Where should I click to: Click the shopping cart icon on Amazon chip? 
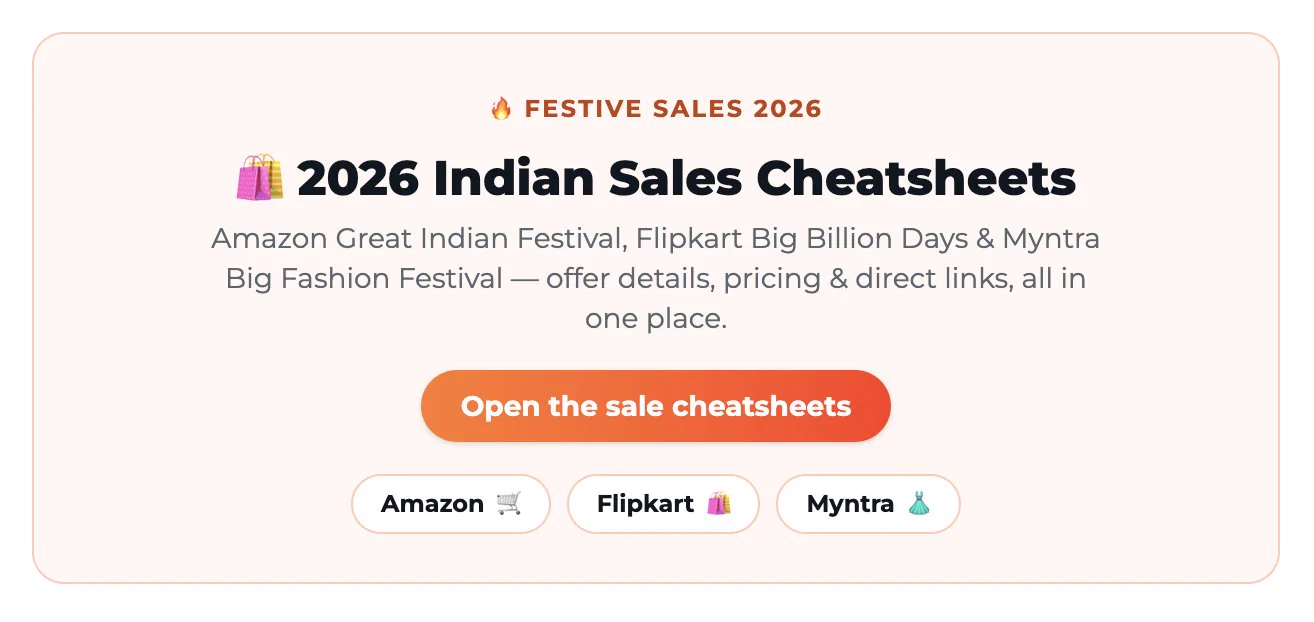[x=509, y=503]
